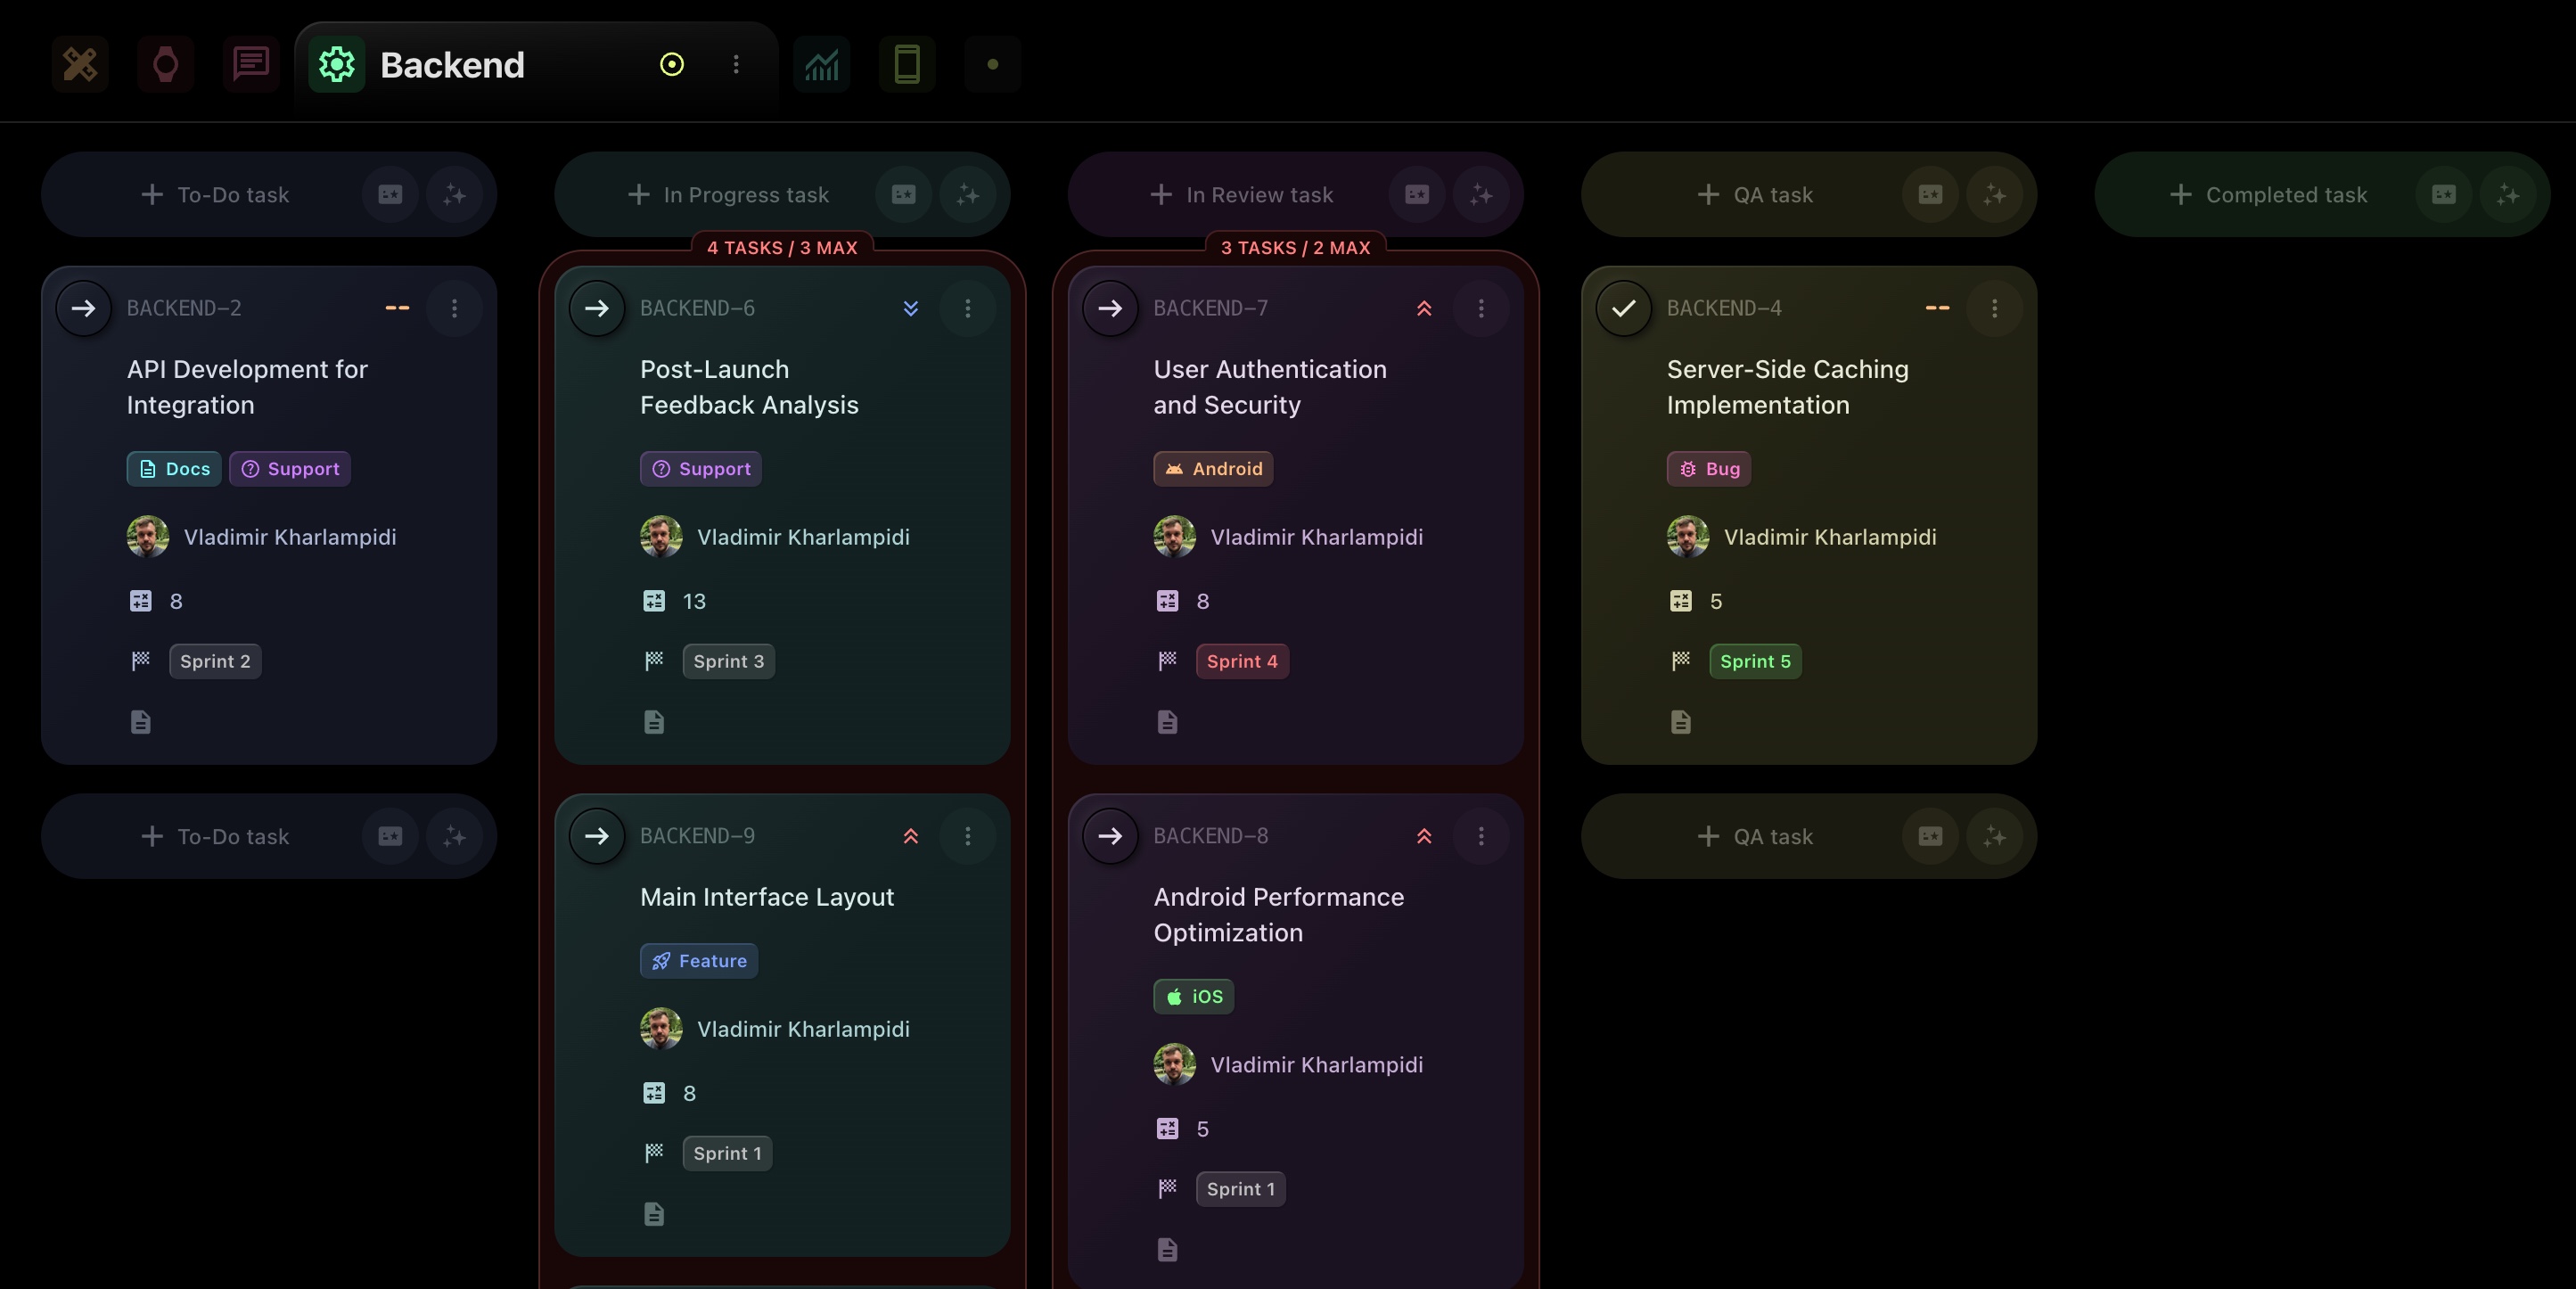Open description document icon on BACKEND-7
The height and width of the screenshot is (1289, 2576).
1167,722
